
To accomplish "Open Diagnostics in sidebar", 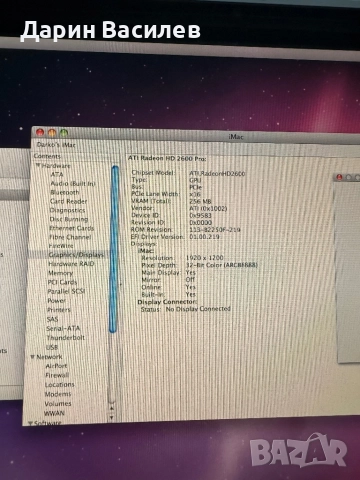I will coord(67,210).
